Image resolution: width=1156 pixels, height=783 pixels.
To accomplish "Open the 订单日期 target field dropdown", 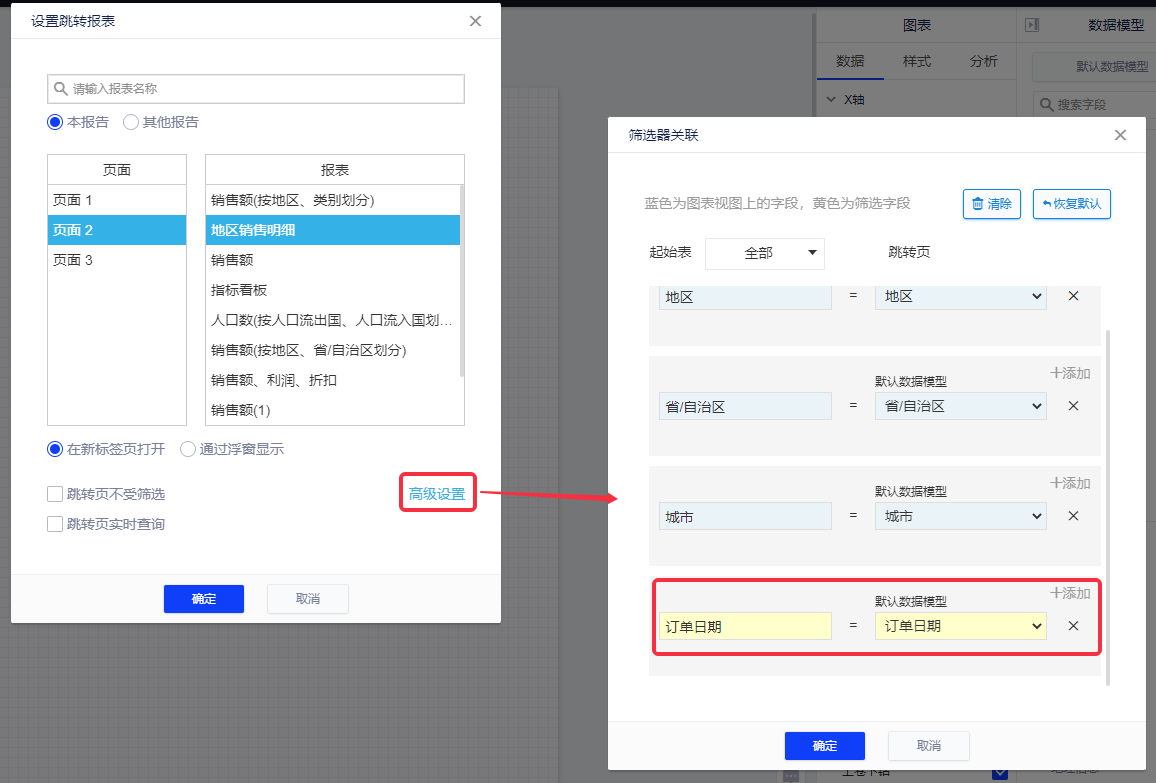I will (960, 626).
